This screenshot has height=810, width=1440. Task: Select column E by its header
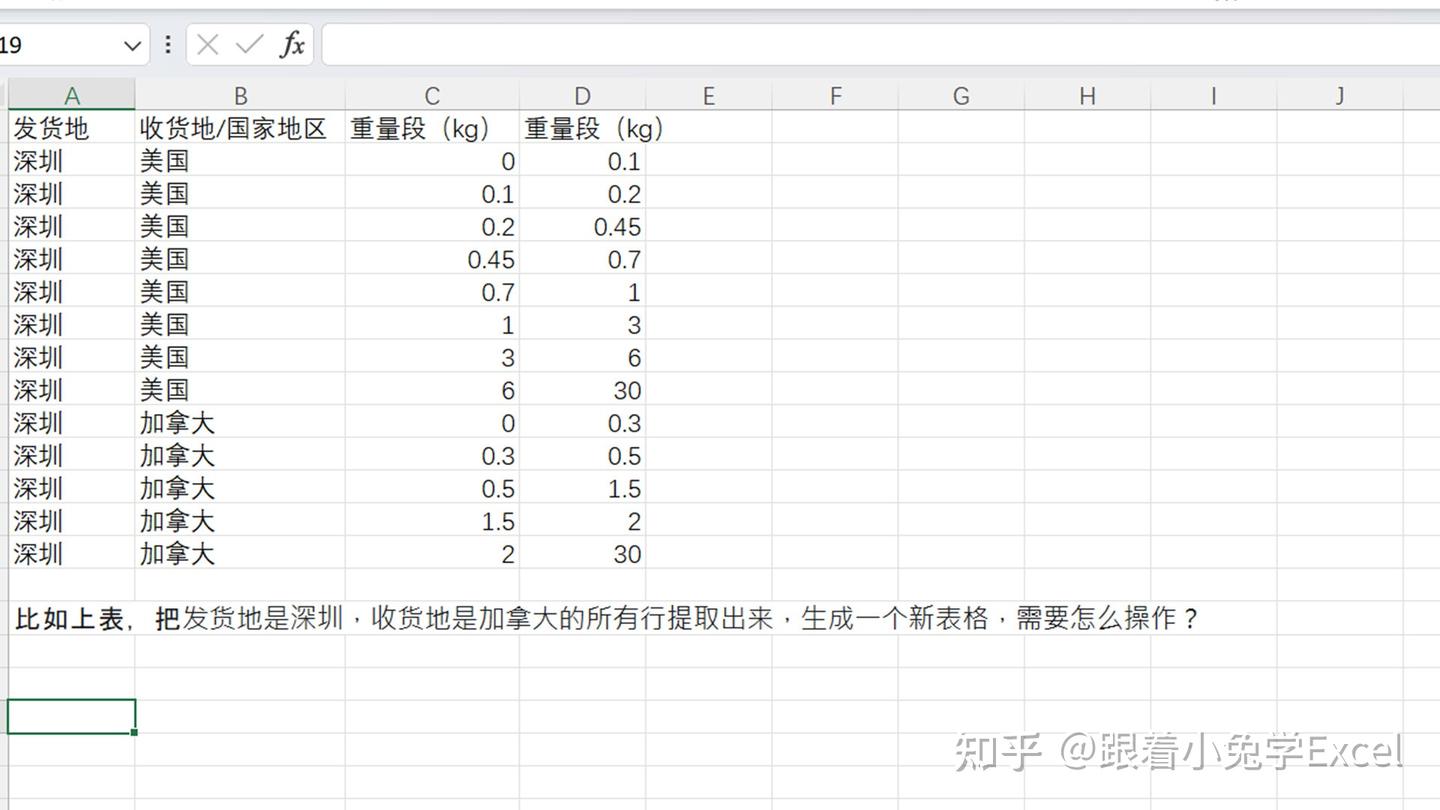pyautogui.click(x=708, y=95)
